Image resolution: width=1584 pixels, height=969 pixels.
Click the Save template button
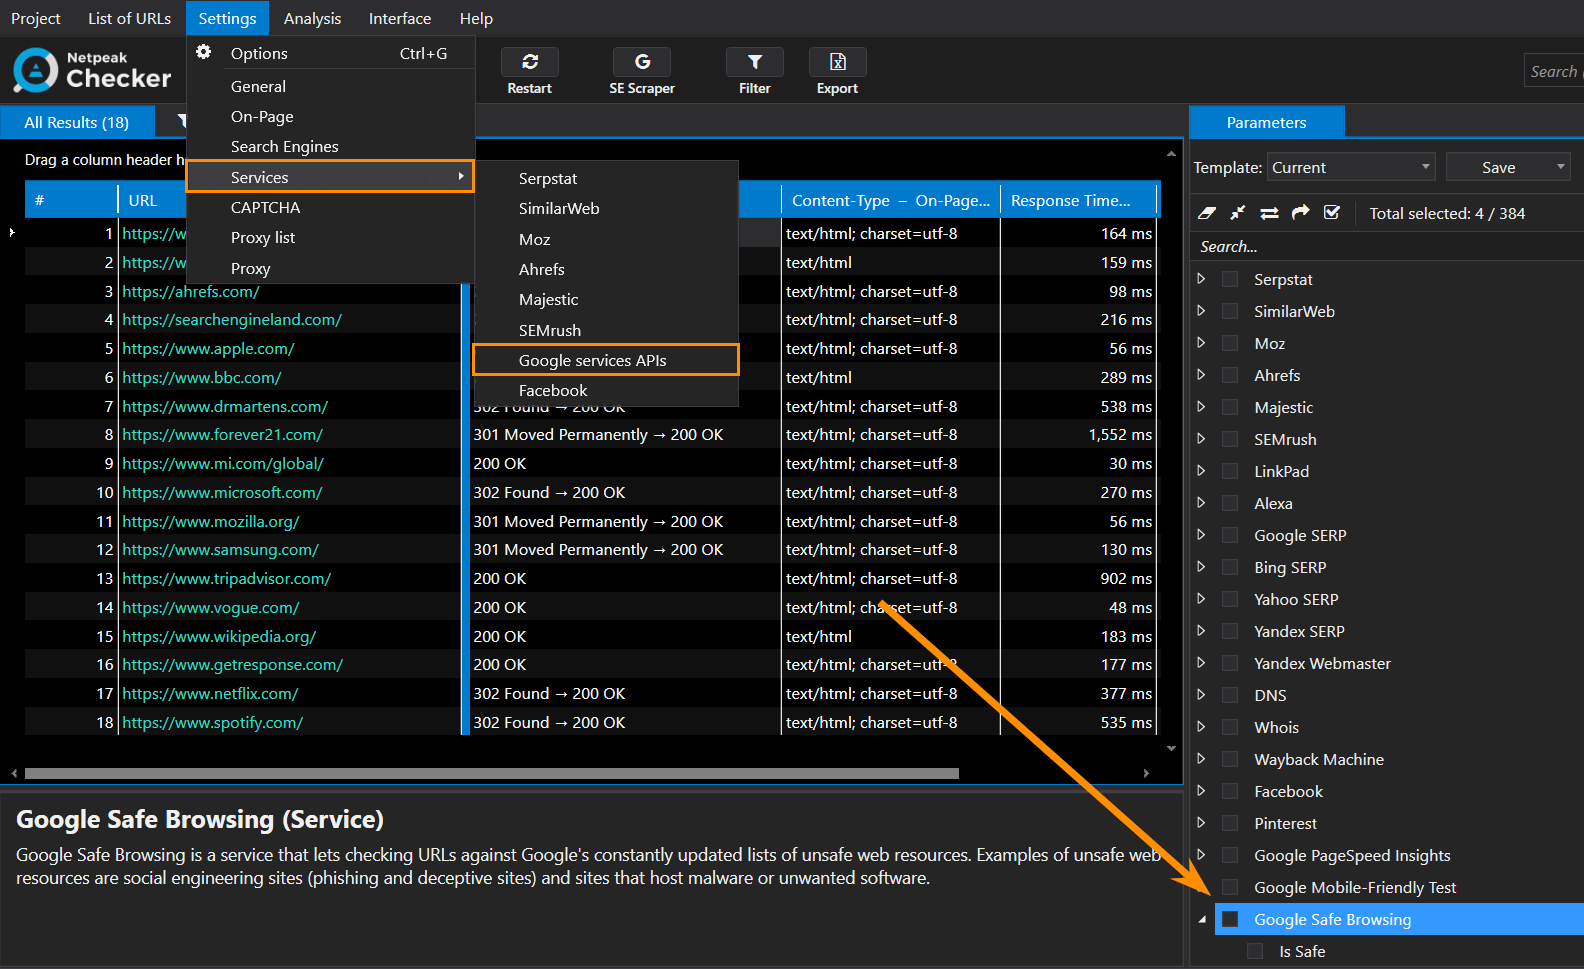[1498, 167]
